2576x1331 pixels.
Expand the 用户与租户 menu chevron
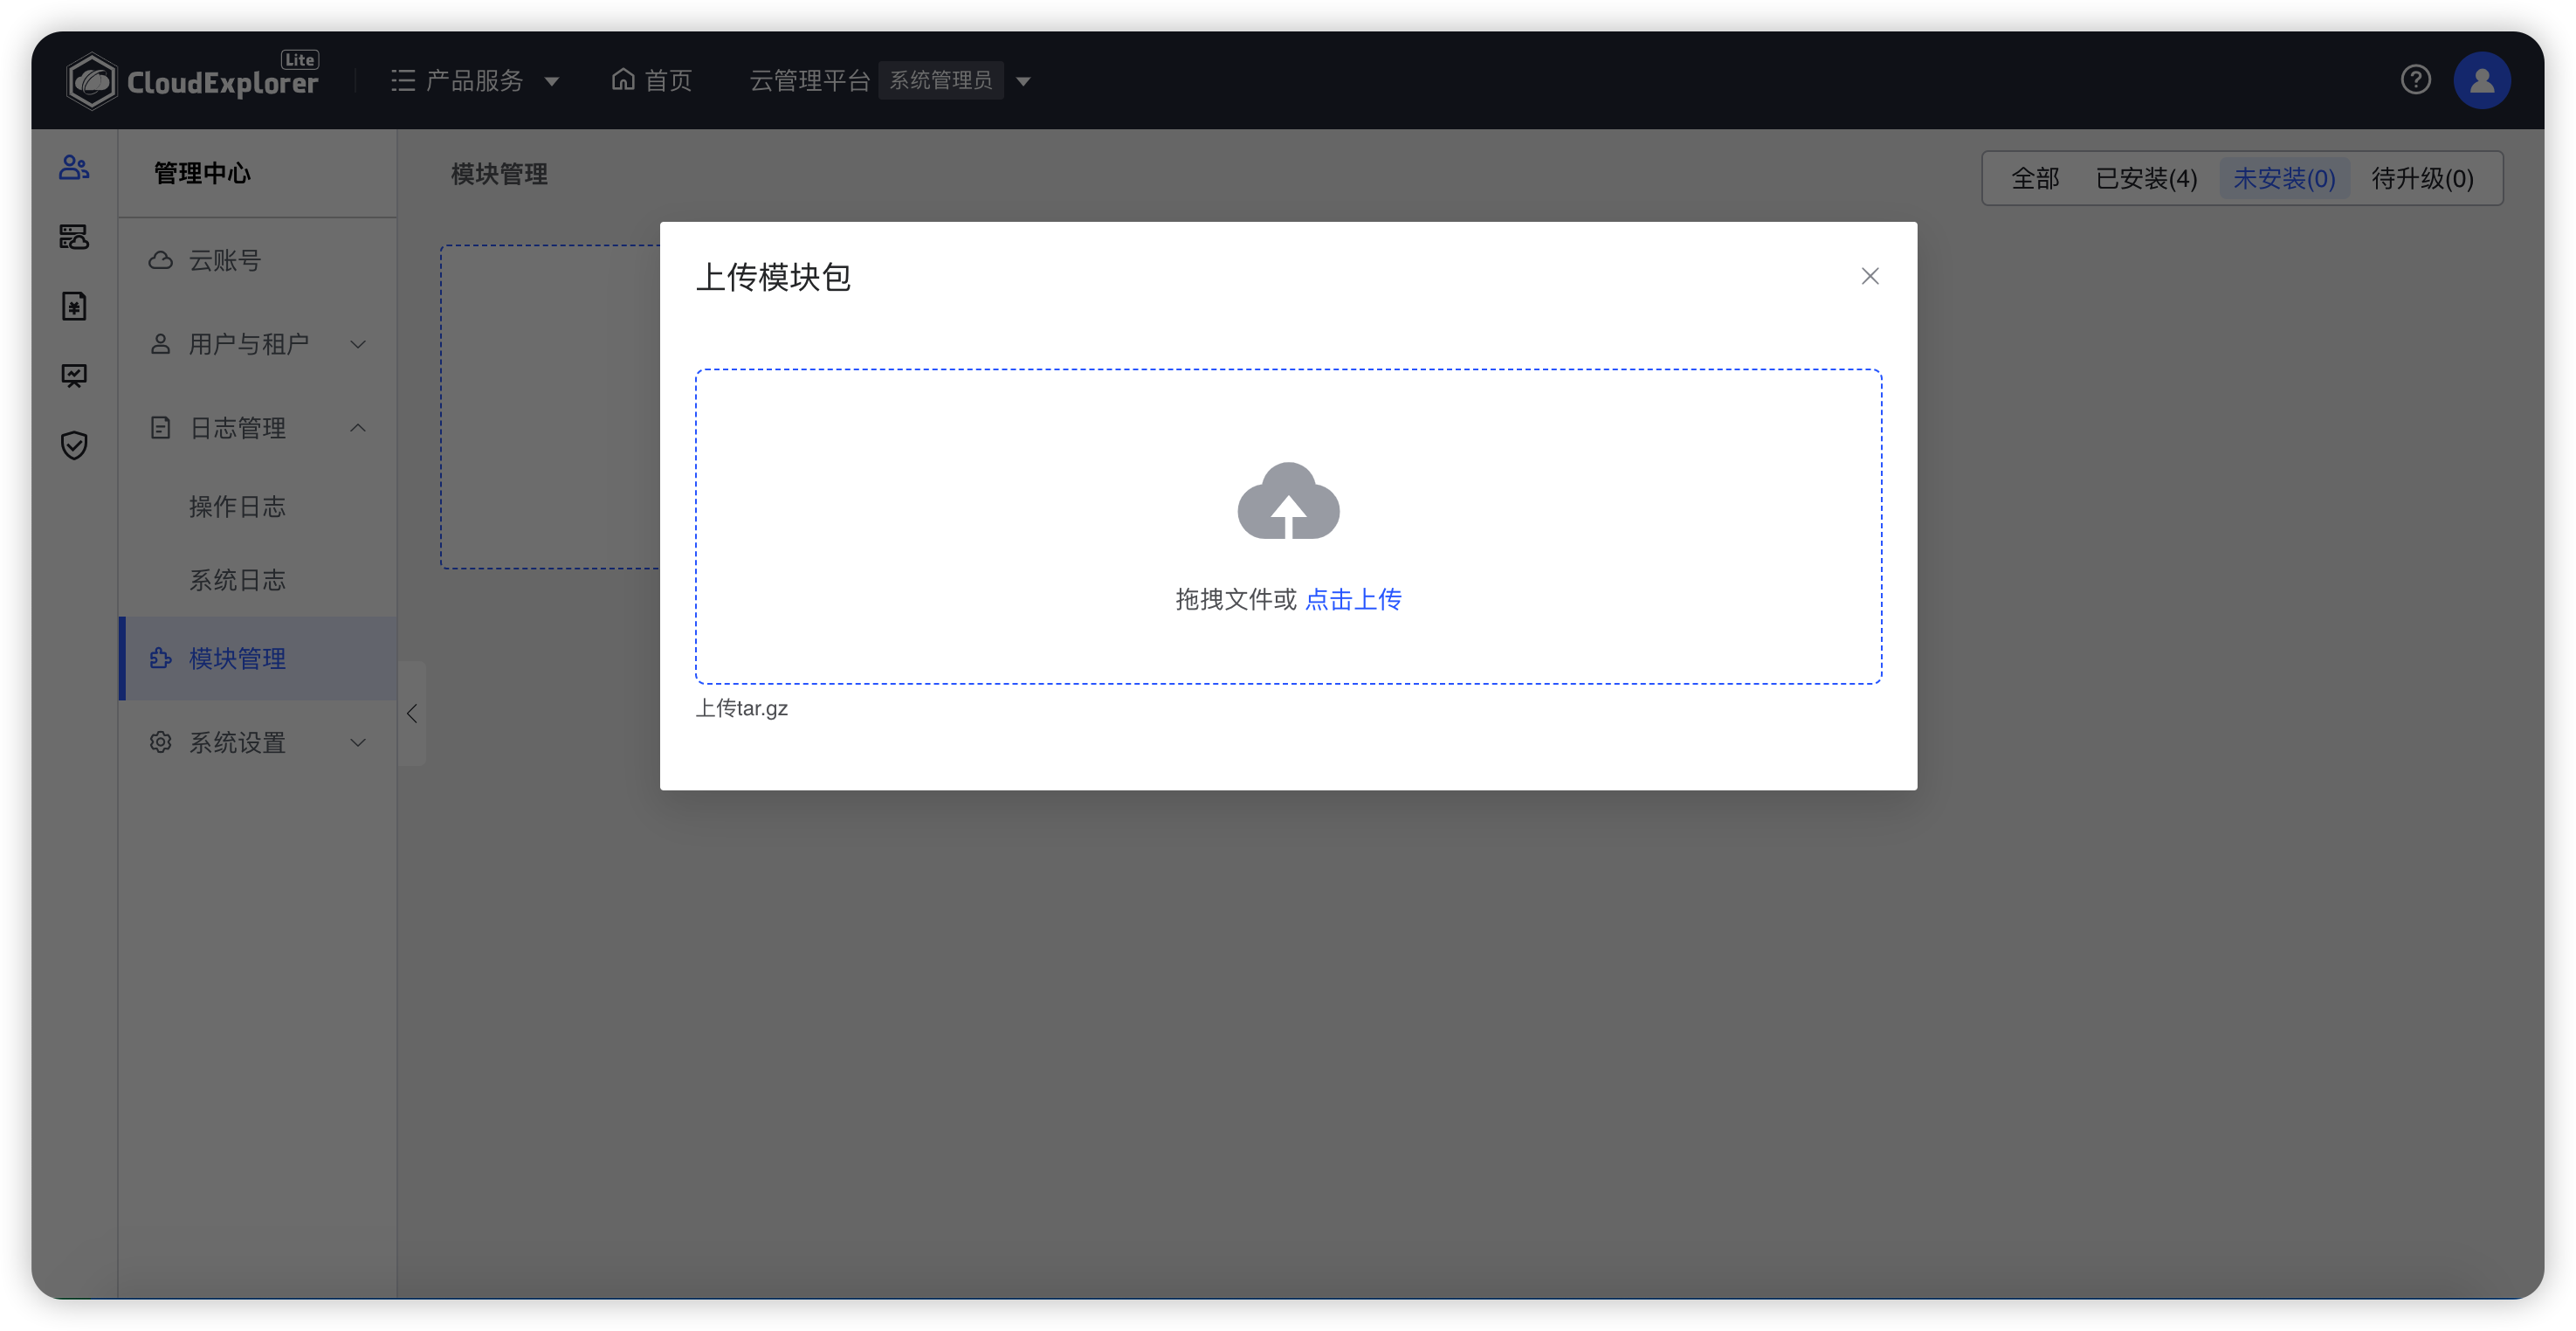[x=358, y=344]
